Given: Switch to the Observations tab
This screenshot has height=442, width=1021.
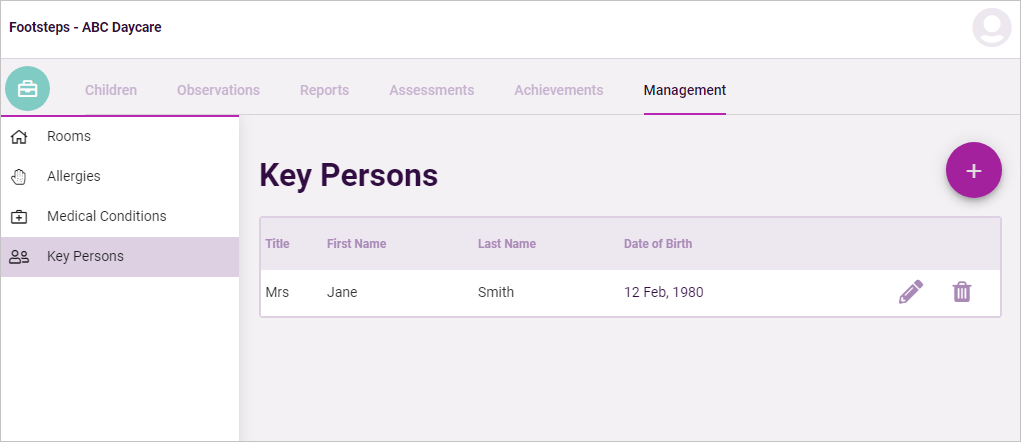Looking at the screenshot, I should pyautogui.click(x=218, y=90).
